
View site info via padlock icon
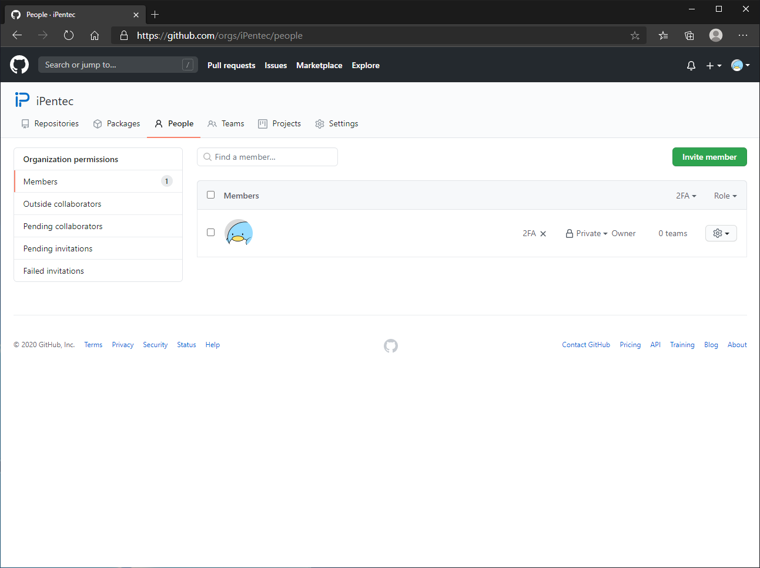[124, 35]
